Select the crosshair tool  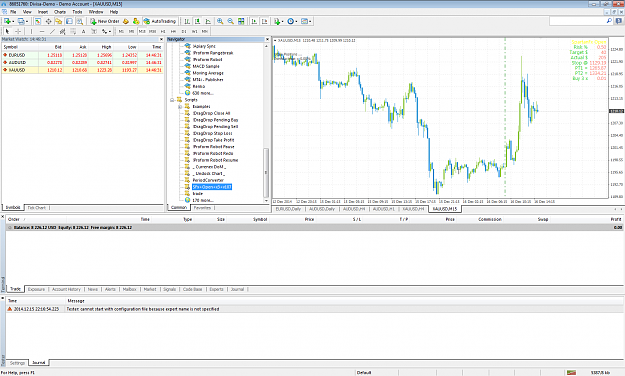[x=18, y=31]
